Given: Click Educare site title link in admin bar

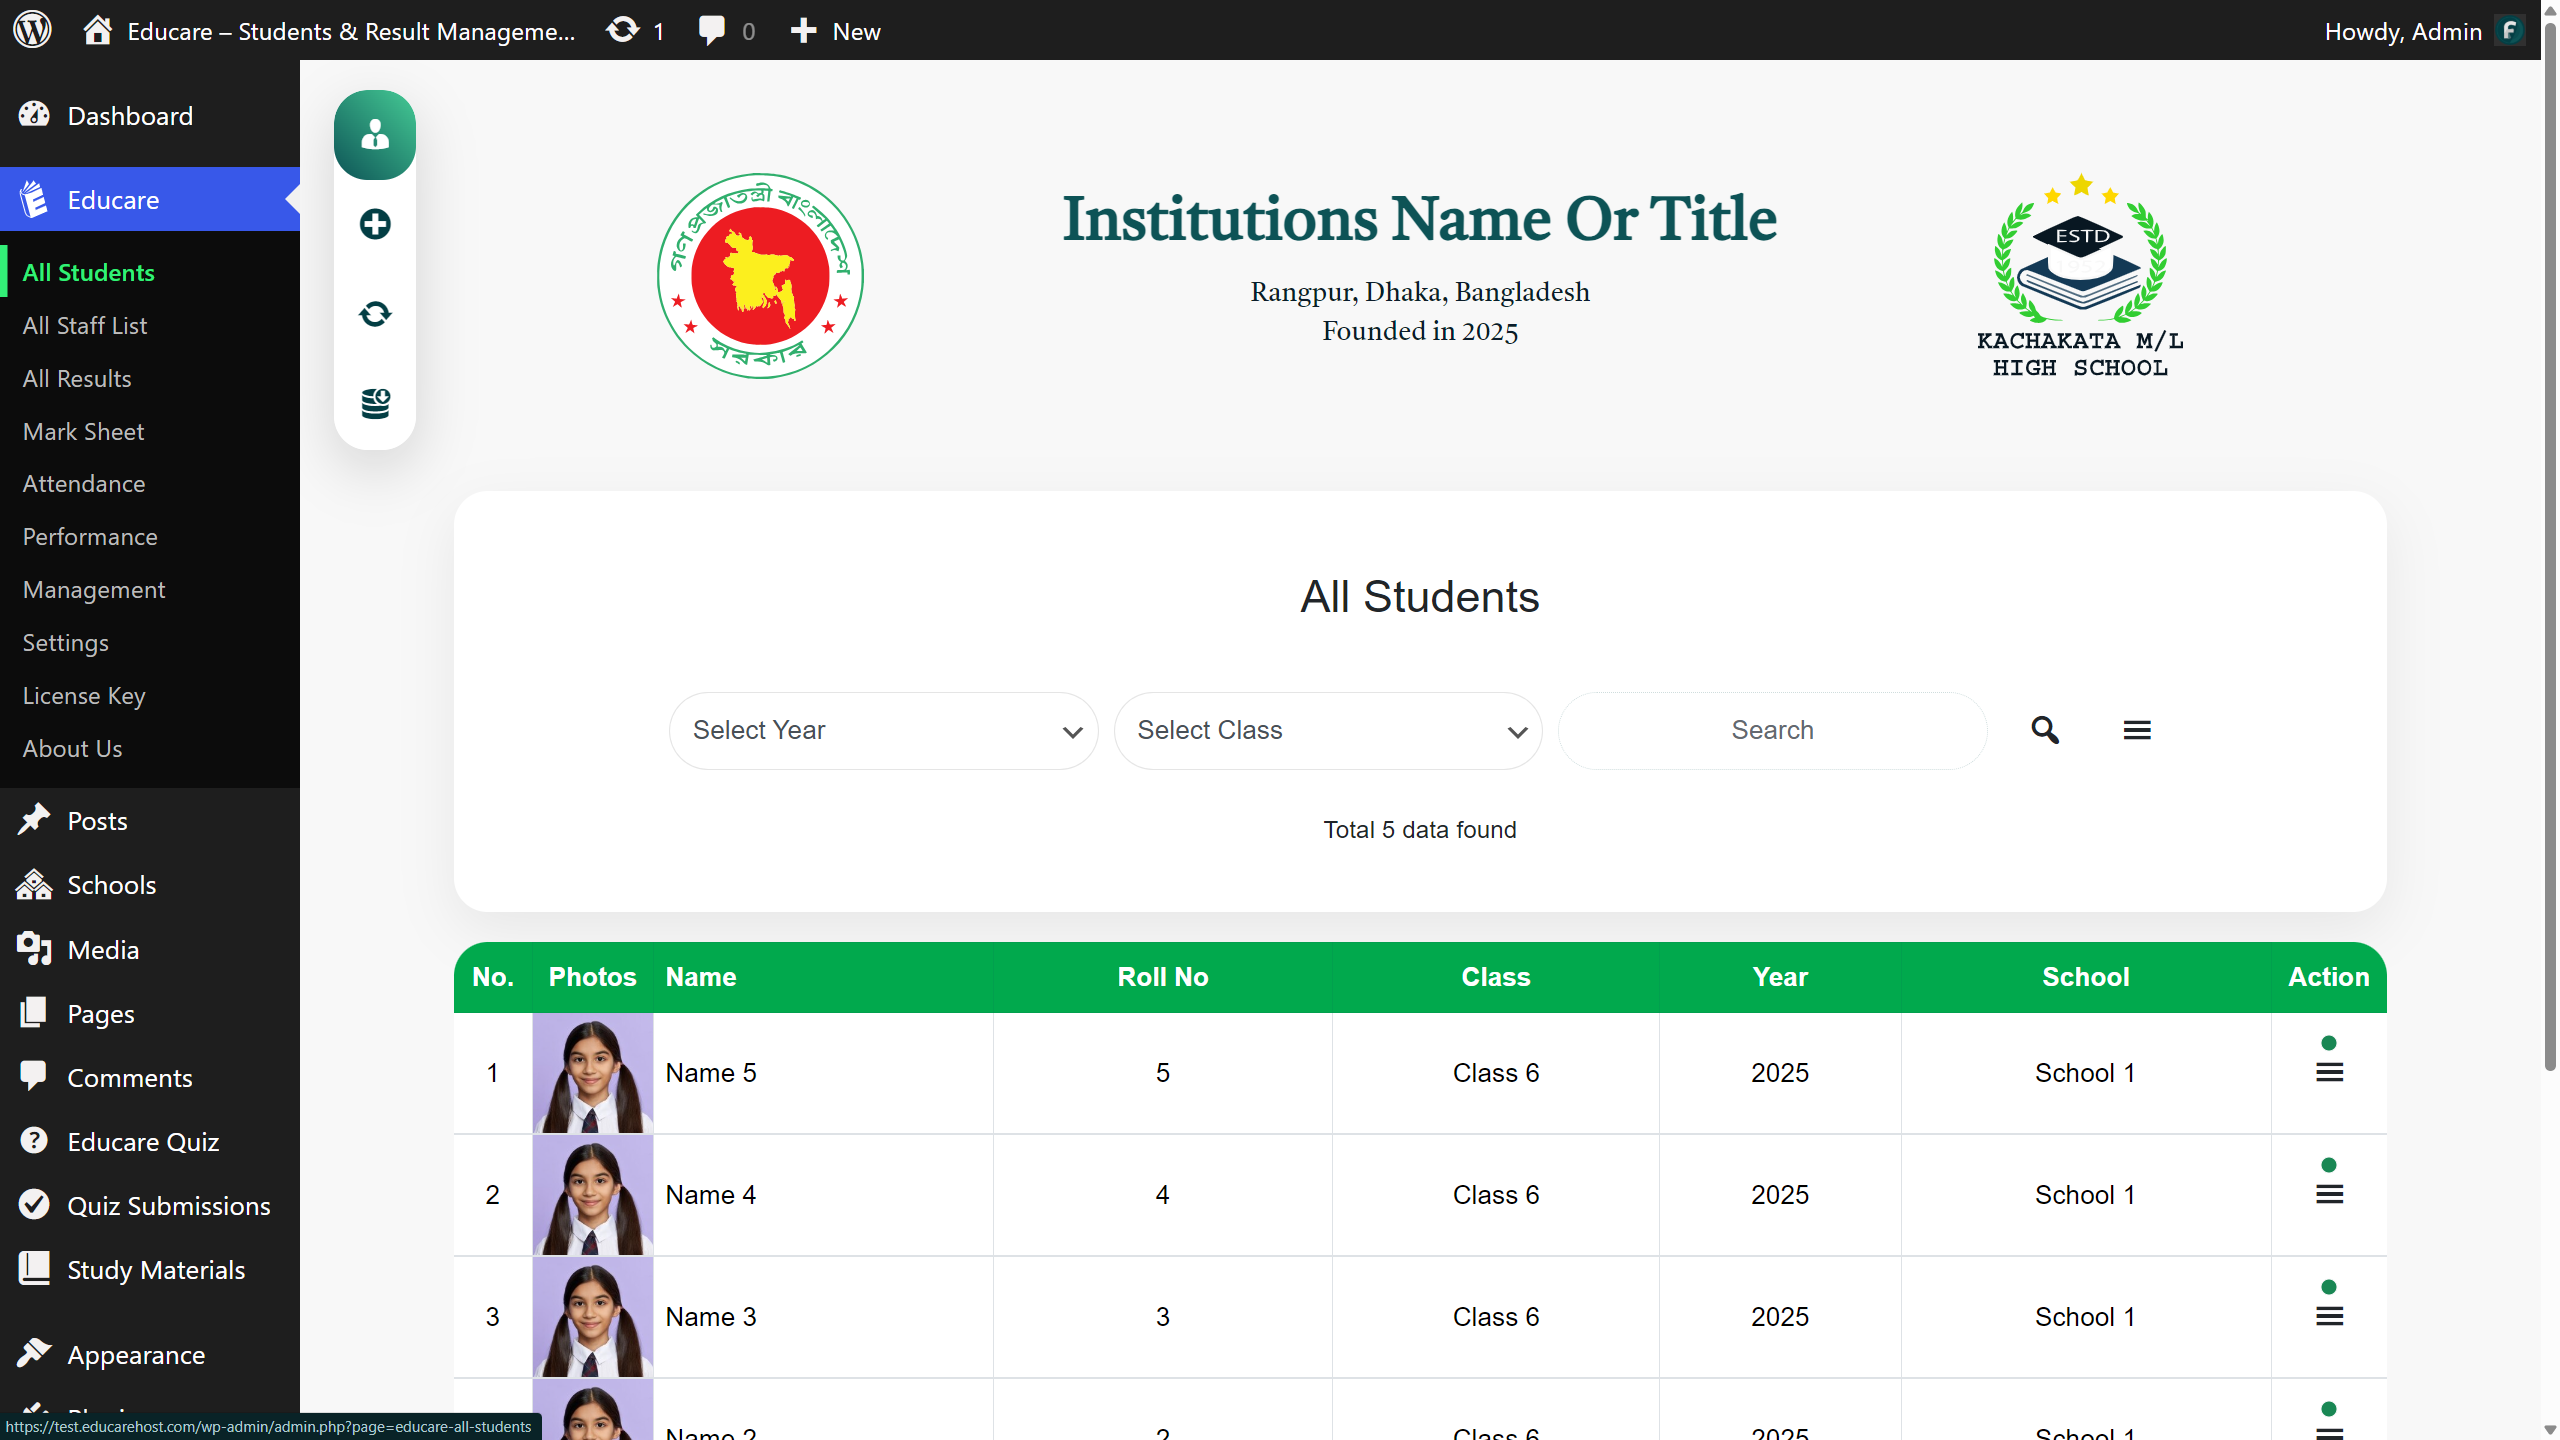Looking at the screenshot, I should (351, 31).
